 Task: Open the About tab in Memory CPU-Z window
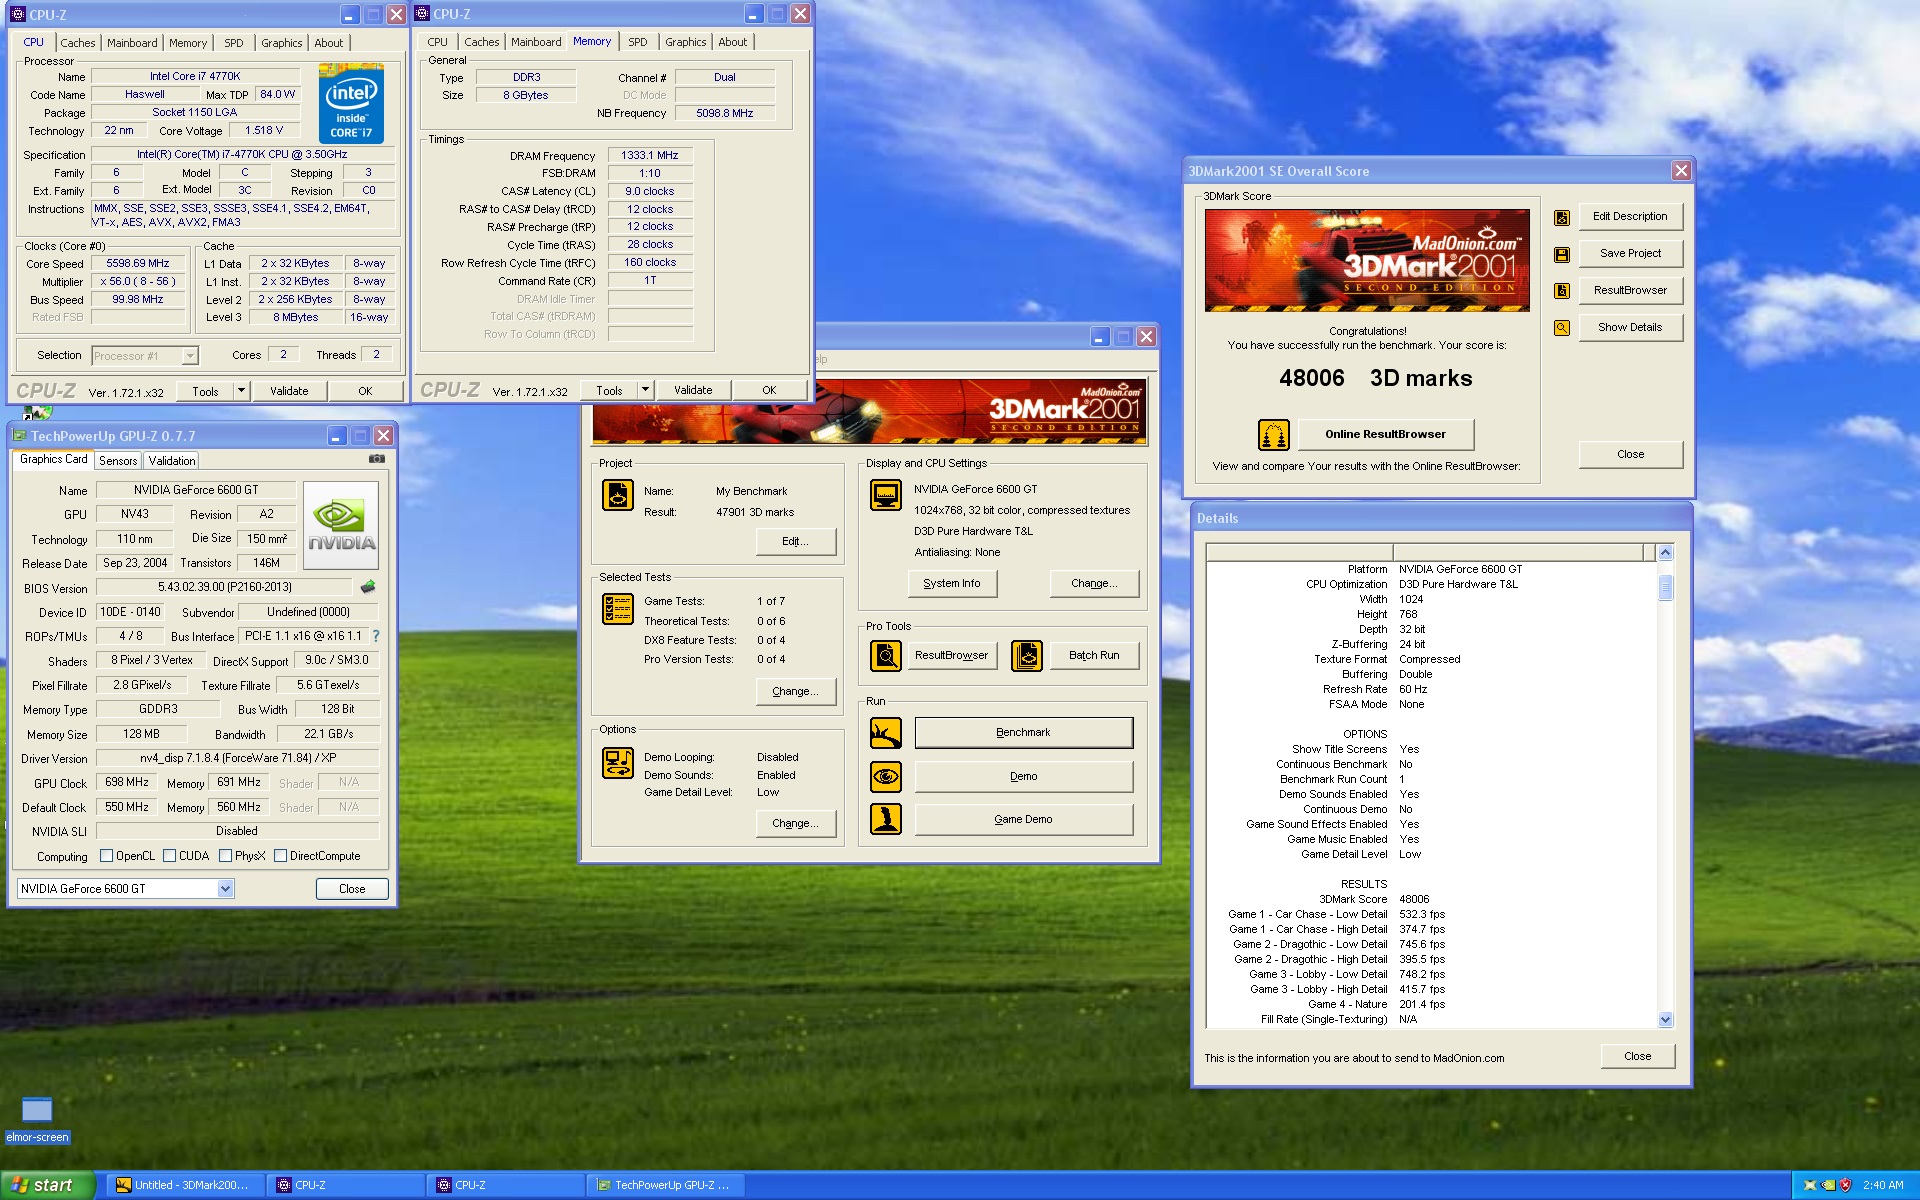click(732, 42)
